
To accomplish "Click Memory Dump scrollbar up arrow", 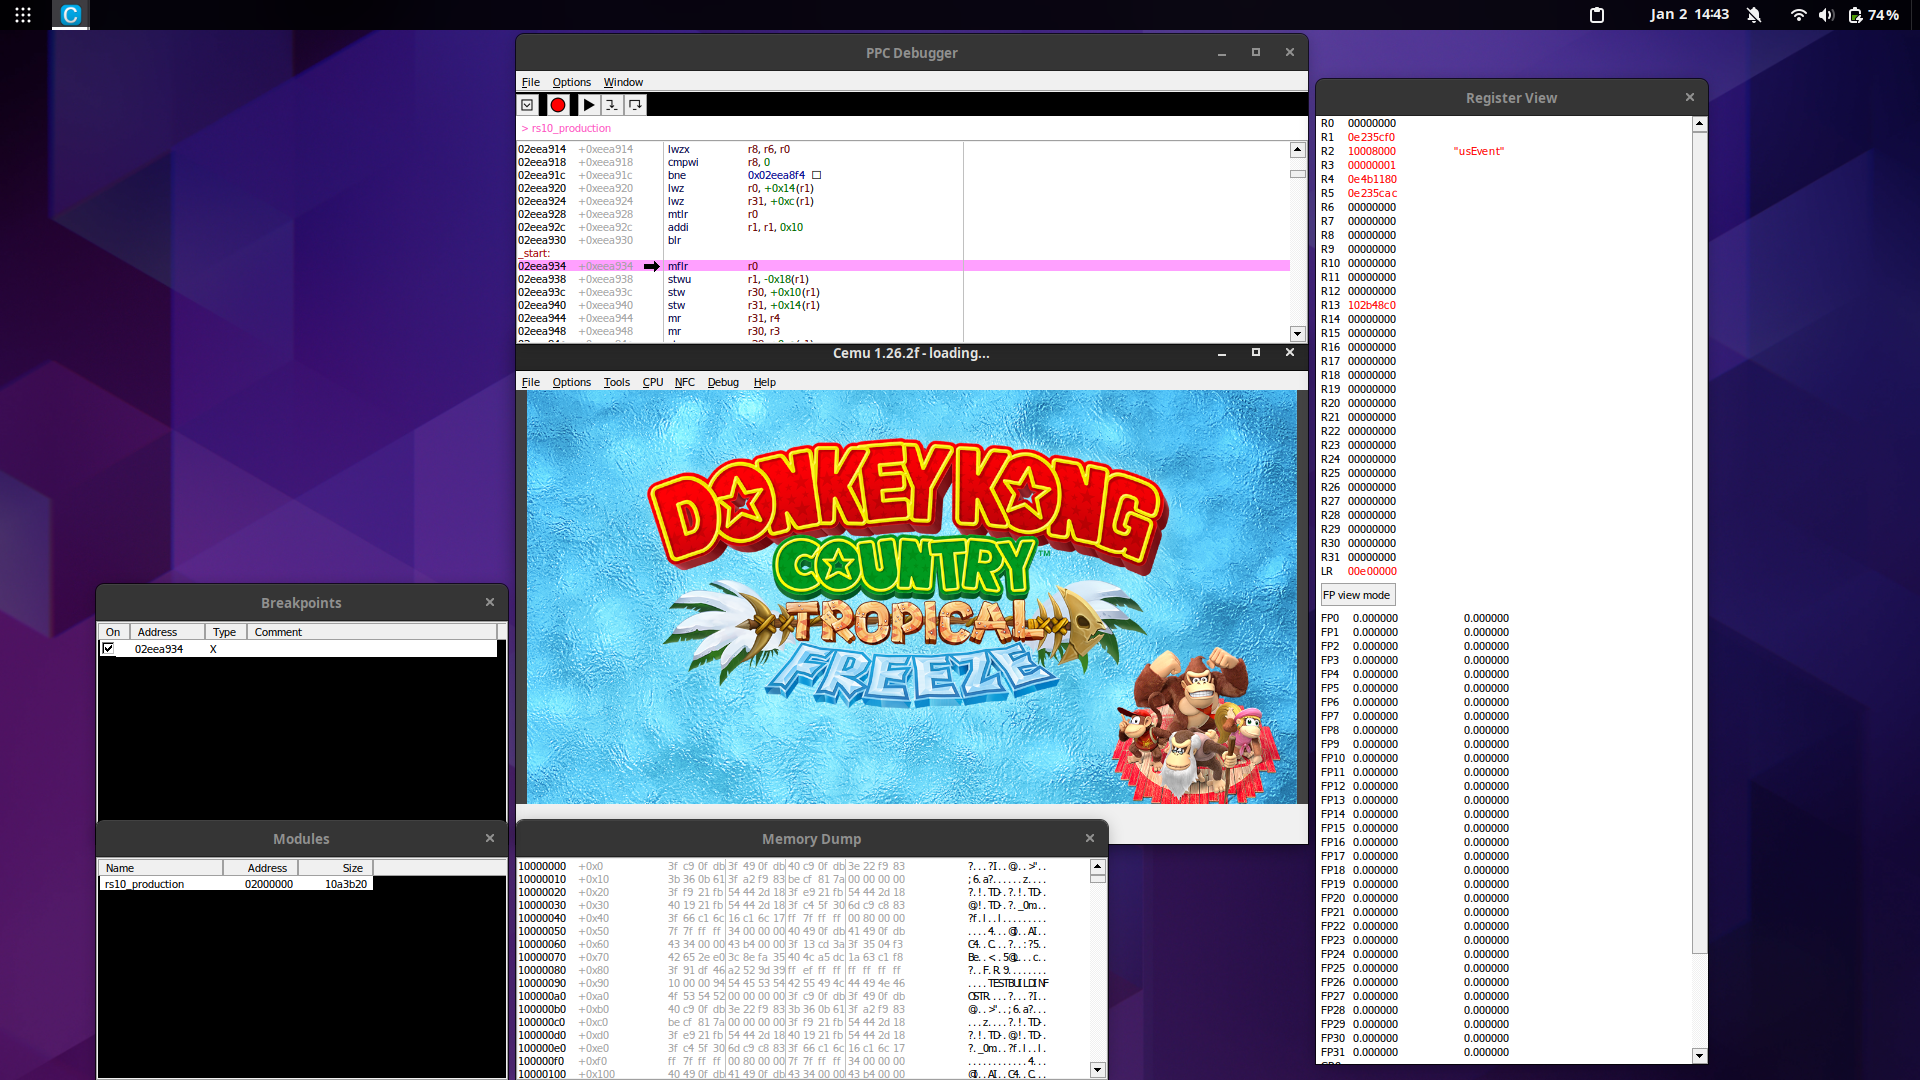I will [1098, 867].
